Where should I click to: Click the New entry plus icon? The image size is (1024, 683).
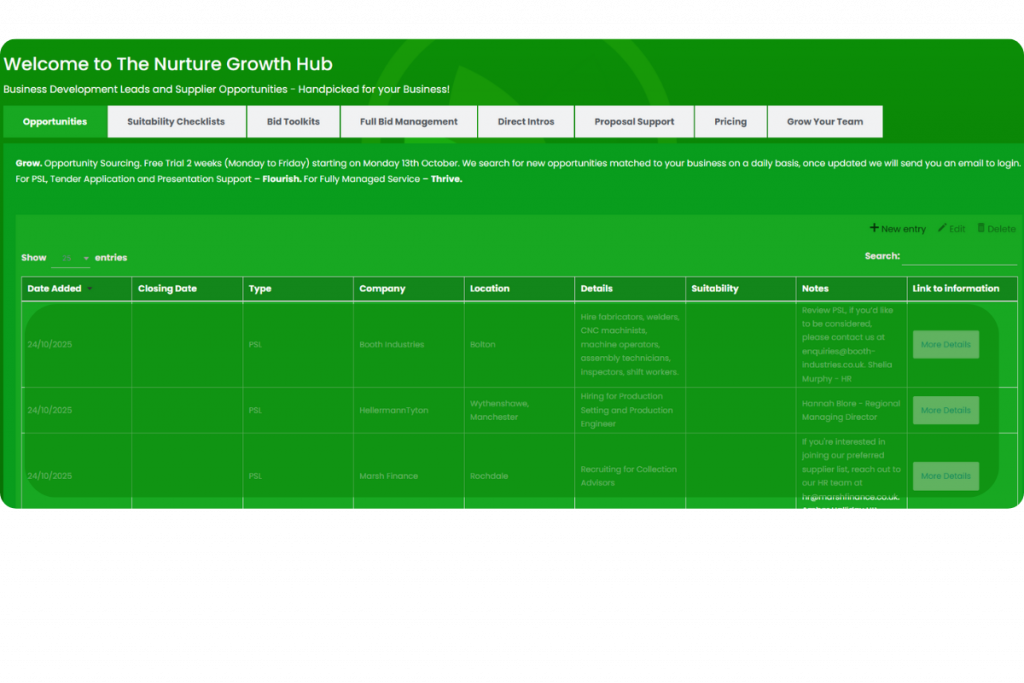coord(874,228)
